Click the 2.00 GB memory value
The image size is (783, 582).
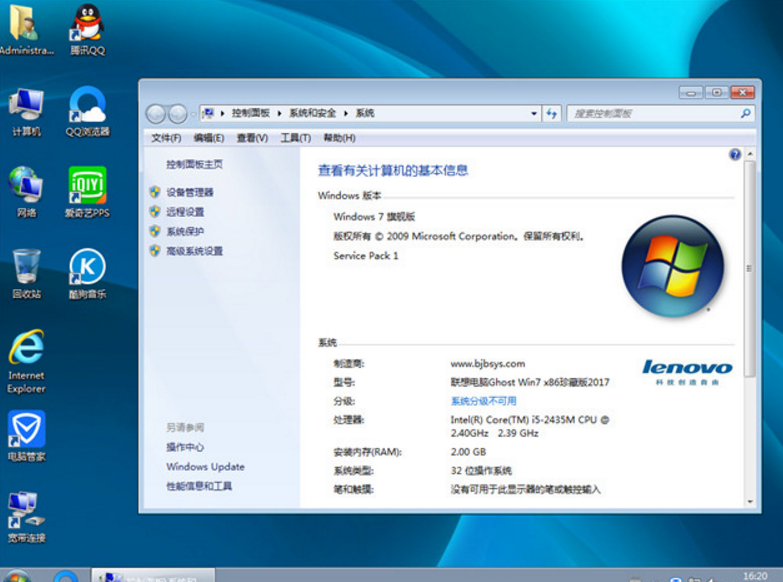(x=468, y=452)
